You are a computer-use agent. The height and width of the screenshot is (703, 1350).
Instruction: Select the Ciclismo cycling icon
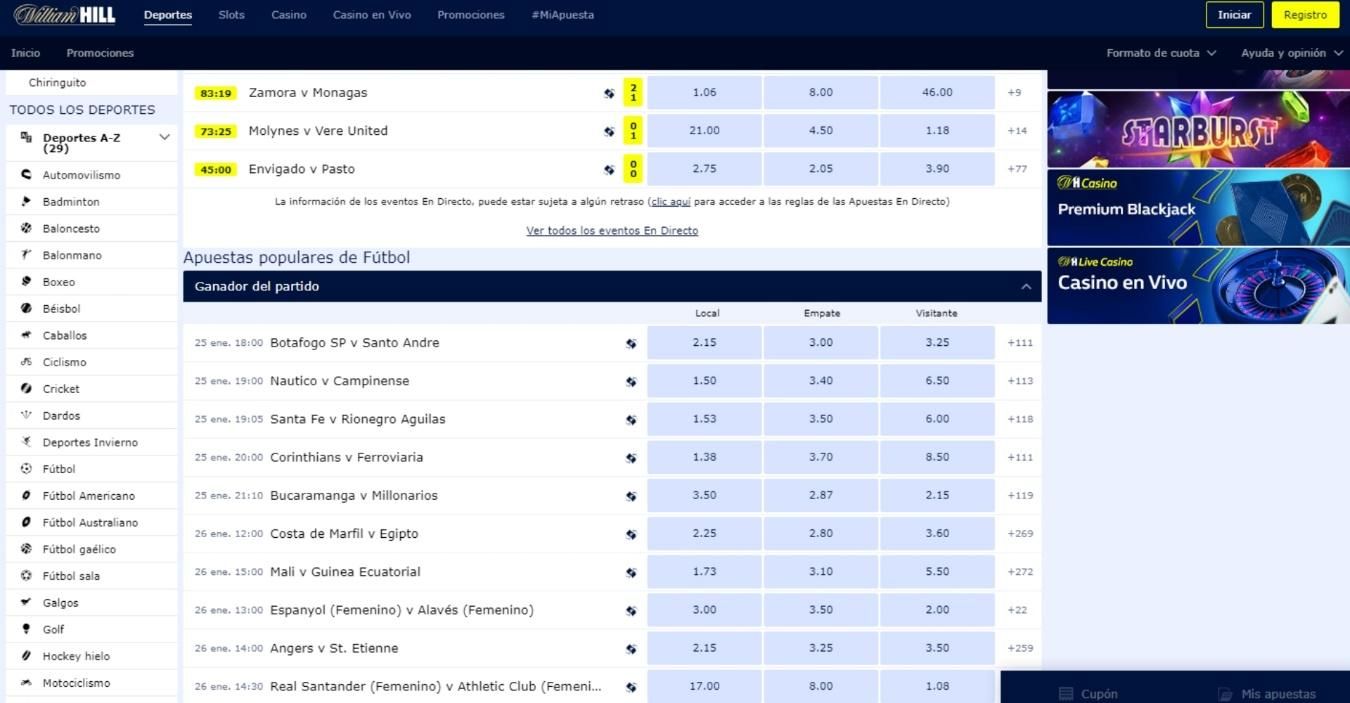coord(25,361)
